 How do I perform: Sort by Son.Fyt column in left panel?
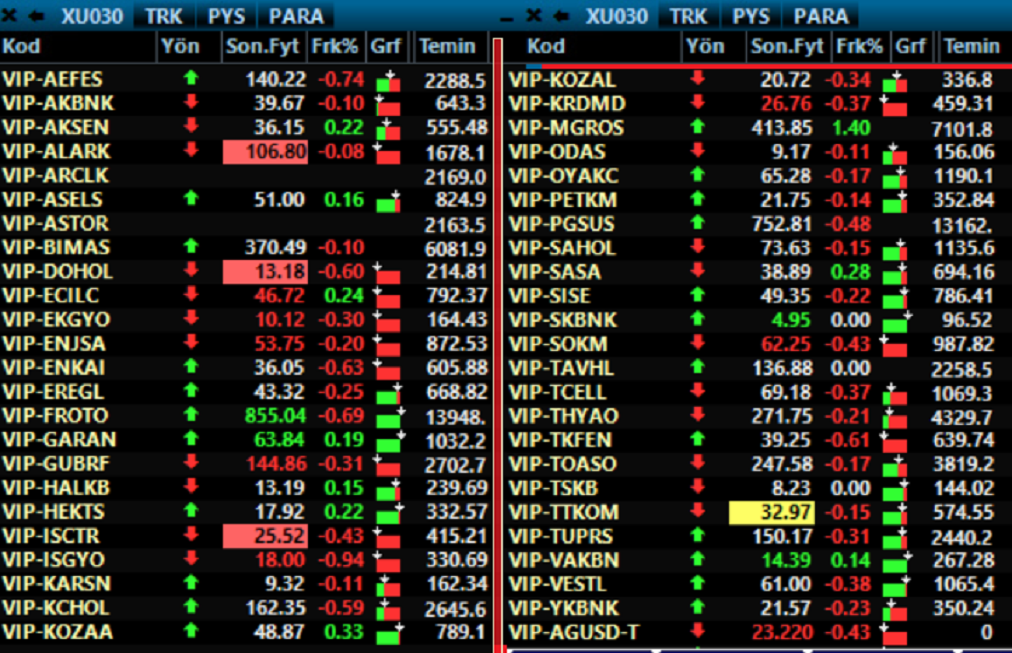(x=263, y=46)
